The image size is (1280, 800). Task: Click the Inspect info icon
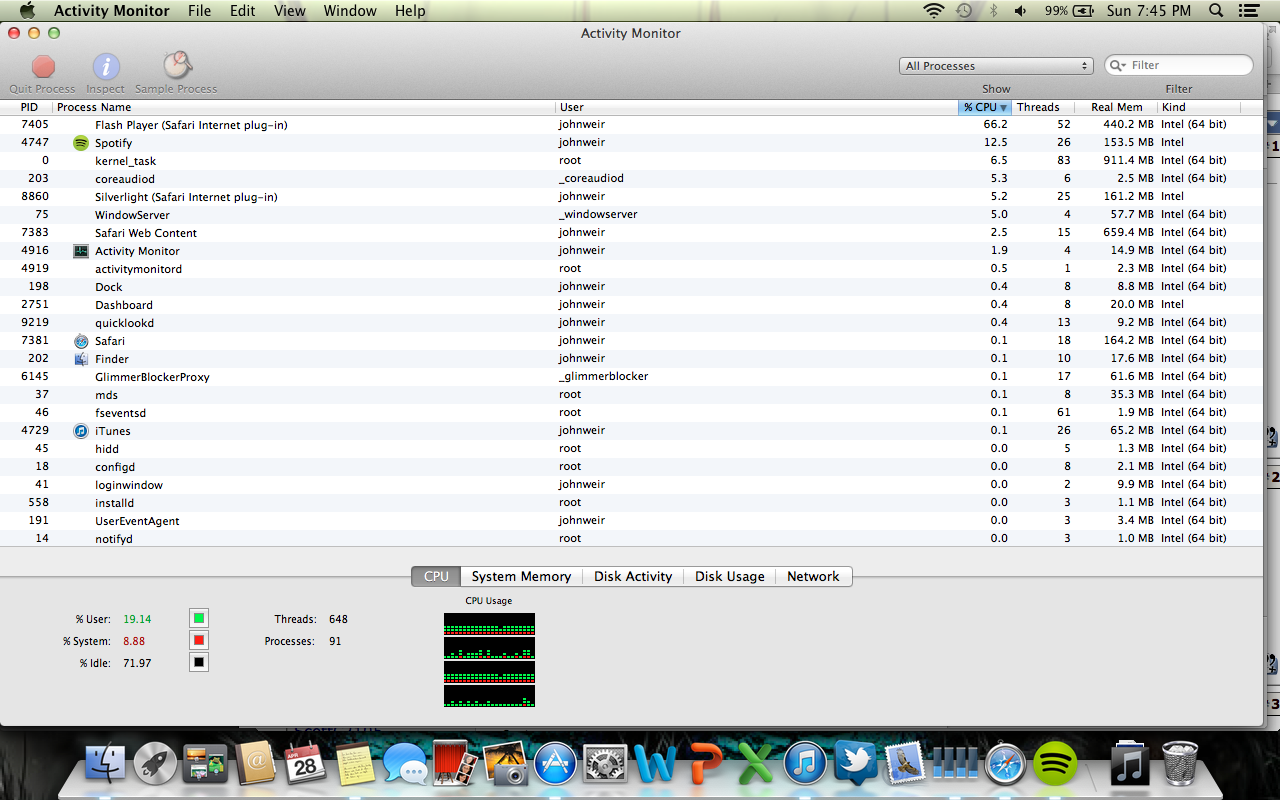[106, 67]
